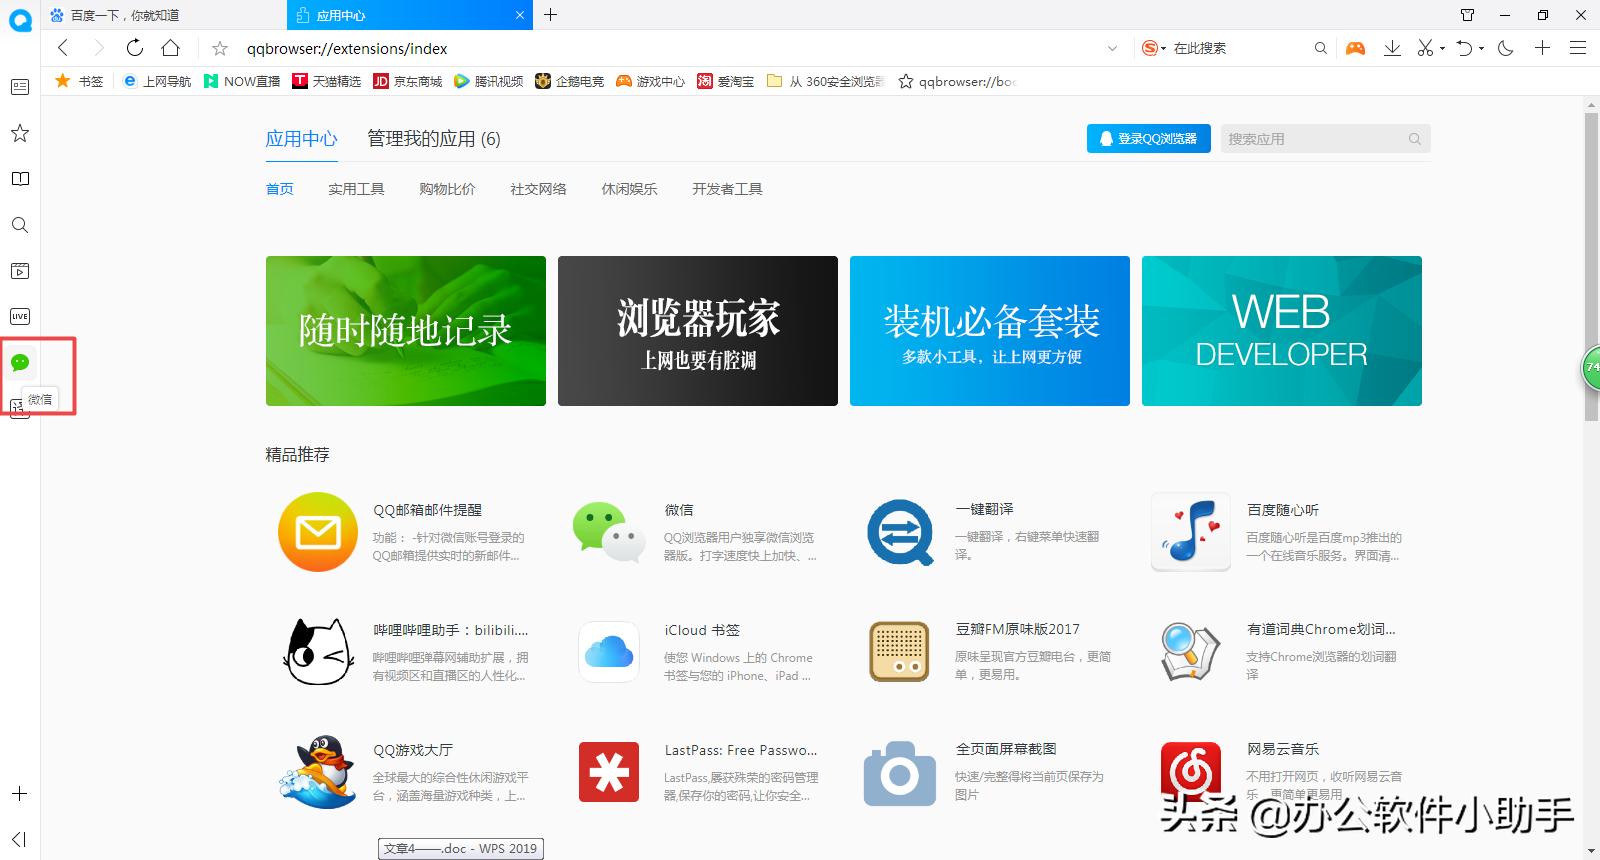Viewport: 1600px width, 860px height.
Task: Expand the address bar dropdown arrow
Action: (x=1113, y=48)
